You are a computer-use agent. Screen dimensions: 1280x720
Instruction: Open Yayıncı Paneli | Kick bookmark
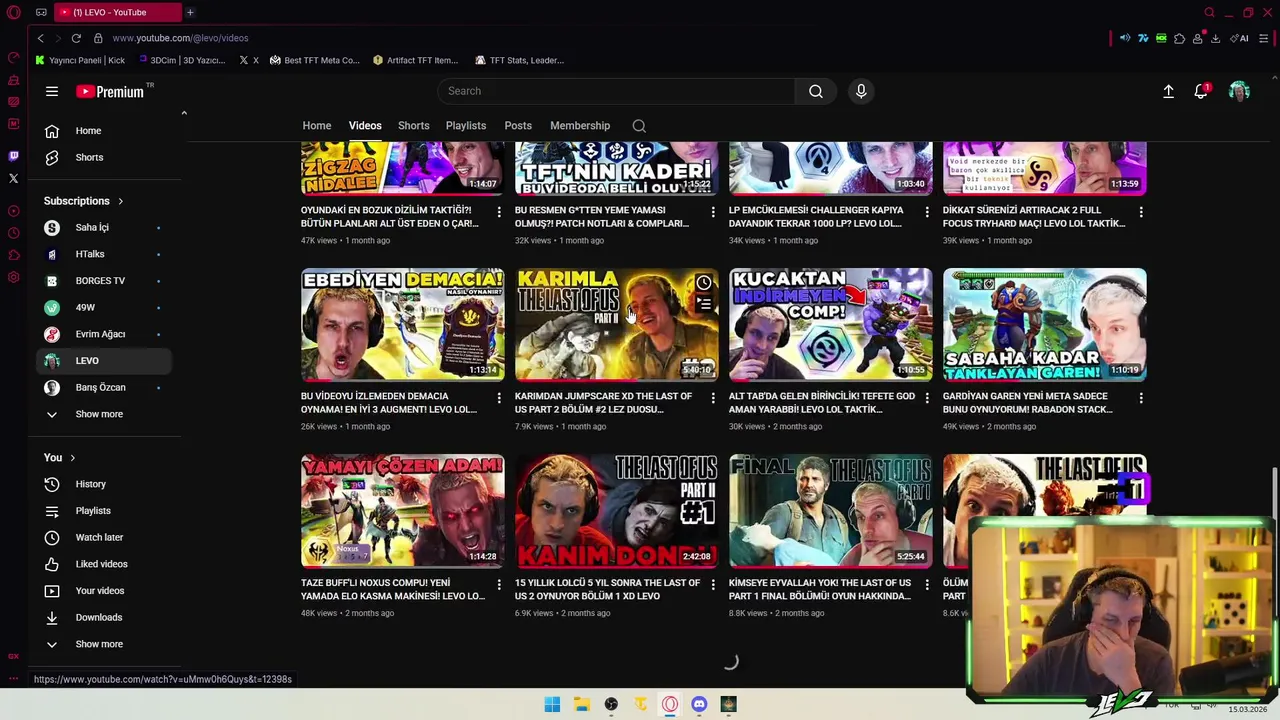pyautogui.click(x=80, y=60)
